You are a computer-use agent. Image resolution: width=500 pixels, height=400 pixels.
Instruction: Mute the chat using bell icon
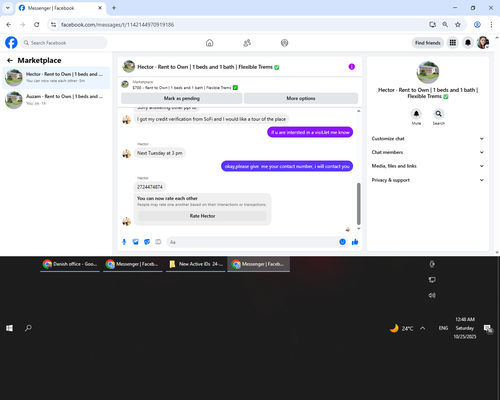[x=416, y=114]
